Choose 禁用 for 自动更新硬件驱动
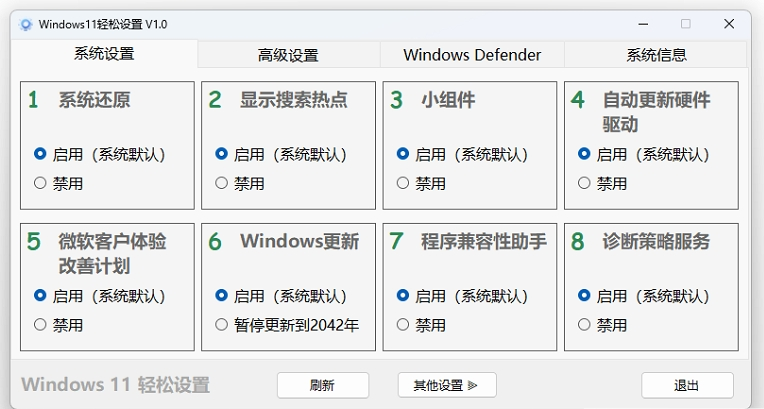This screenshot has width=764, height=409. [584, 183]
